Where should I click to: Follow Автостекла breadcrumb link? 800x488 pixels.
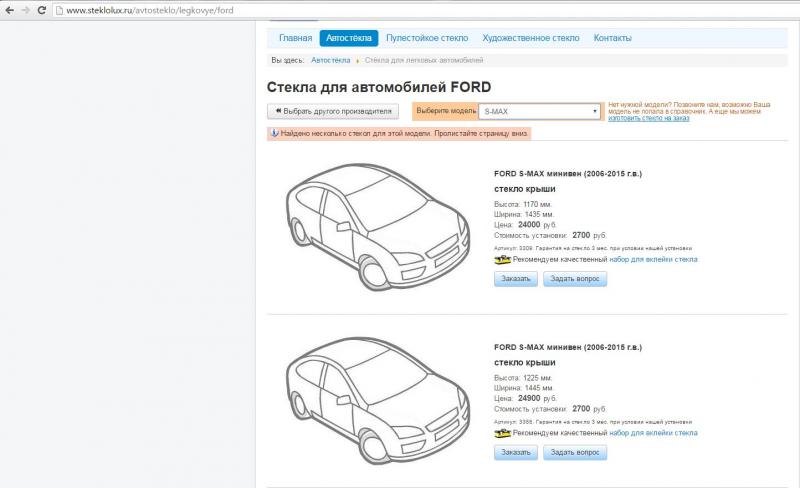click(x=331, y=60)
